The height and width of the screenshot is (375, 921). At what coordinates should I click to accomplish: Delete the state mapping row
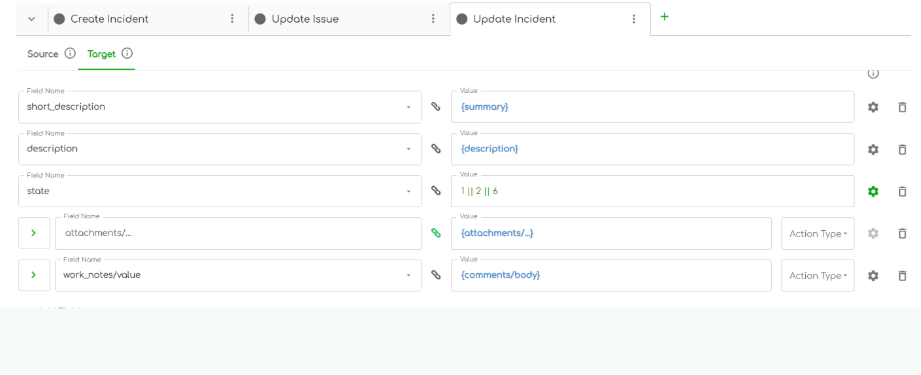(902, 191)
